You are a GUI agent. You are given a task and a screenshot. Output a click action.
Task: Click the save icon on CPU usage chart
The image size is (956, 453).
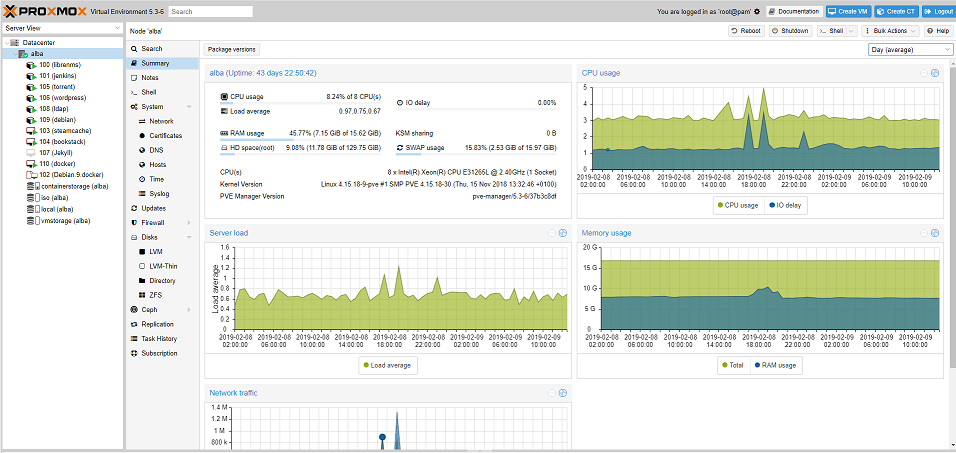click(x=935, y=73)
